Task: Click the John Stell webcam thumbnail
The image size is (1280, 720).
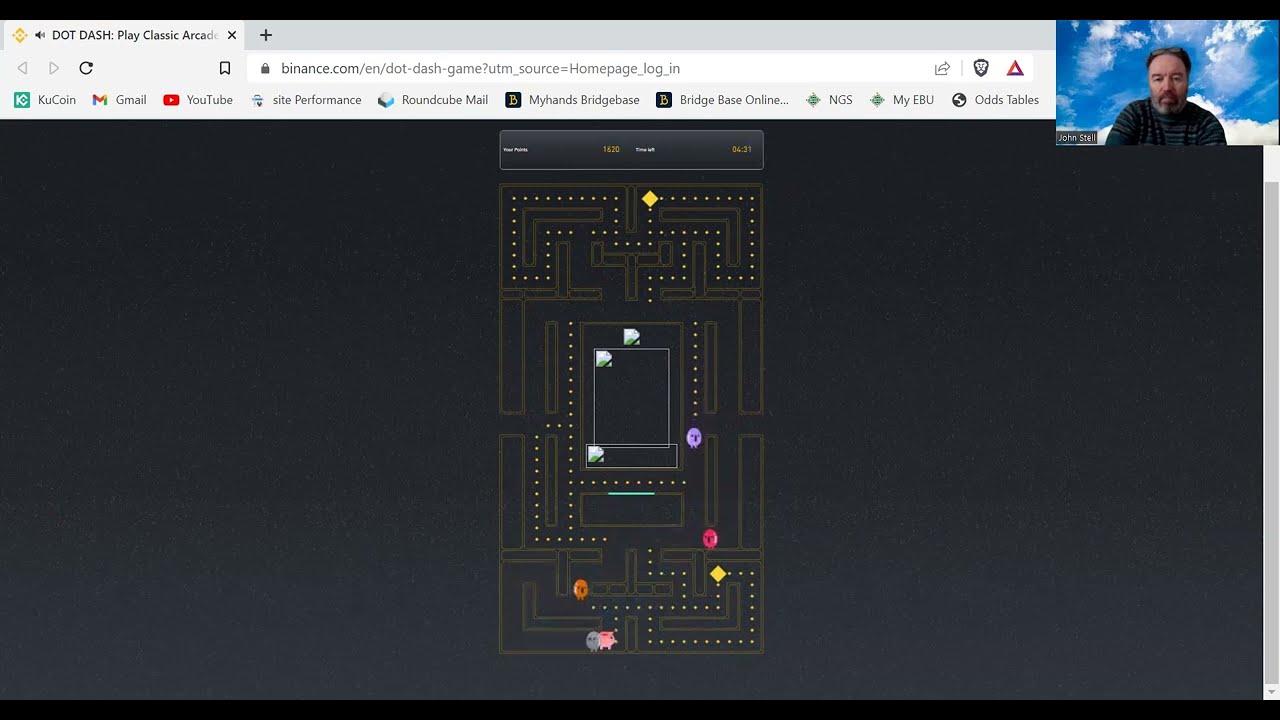Action: (x=1167, y=82)
